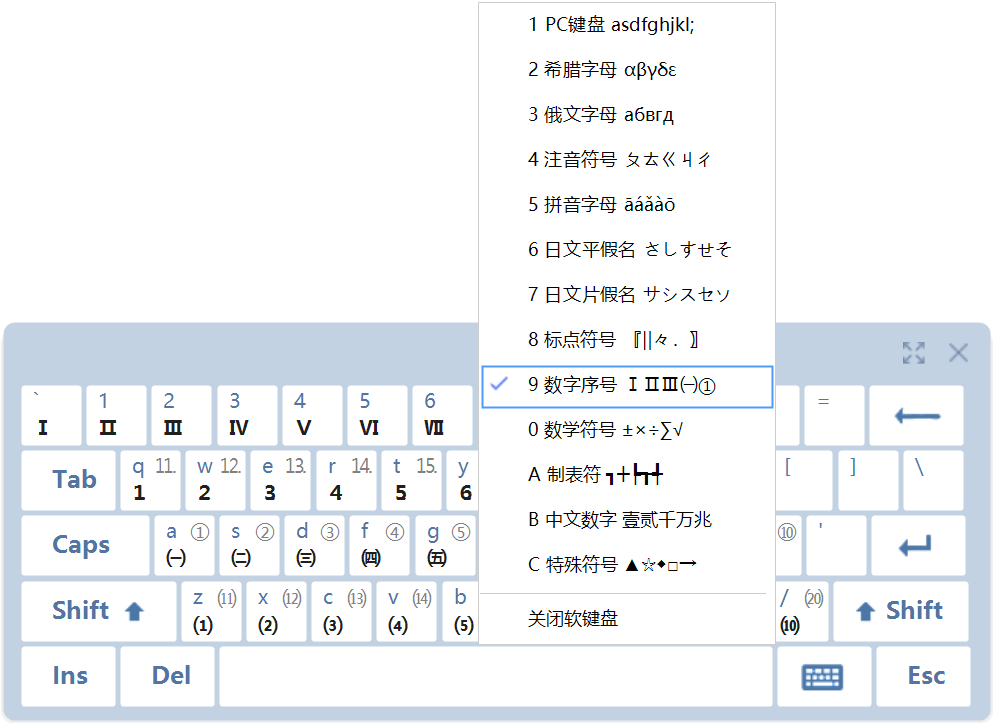Viewport: 993px width, 723px height.
Task: Click the Tab key
Action: point(68,480)
